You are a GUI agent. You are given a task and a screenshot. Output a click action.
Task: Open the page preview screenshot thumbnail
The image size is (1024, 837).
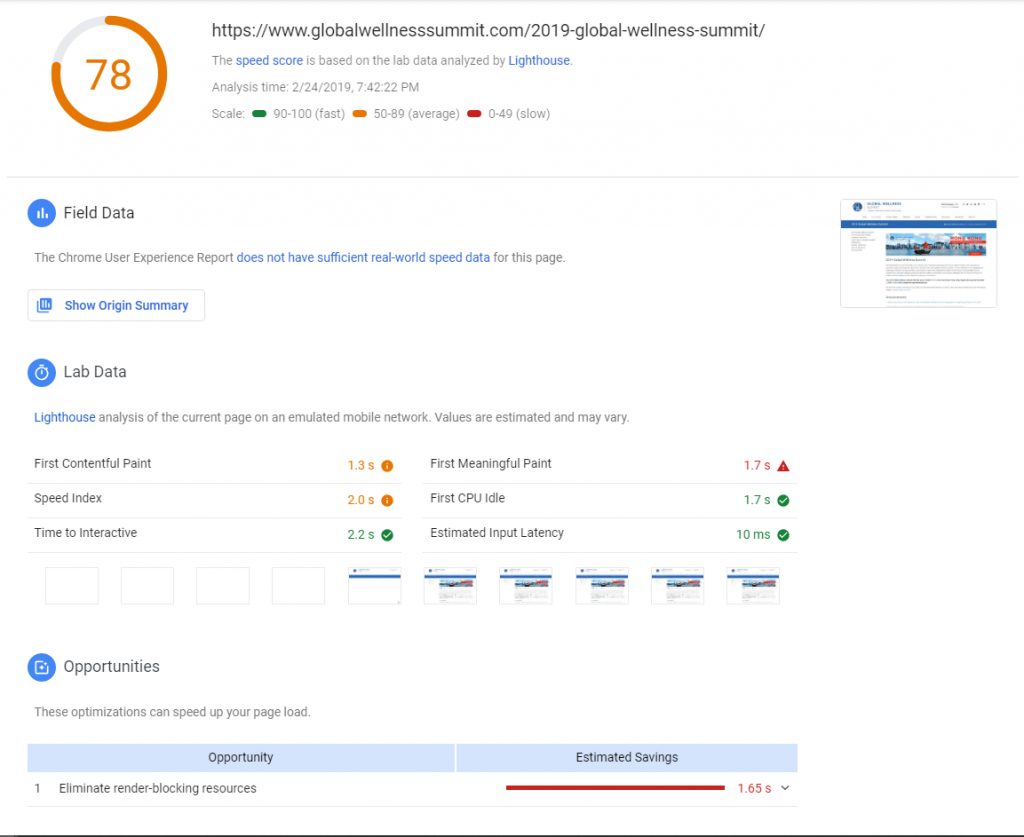coord(918,253)
